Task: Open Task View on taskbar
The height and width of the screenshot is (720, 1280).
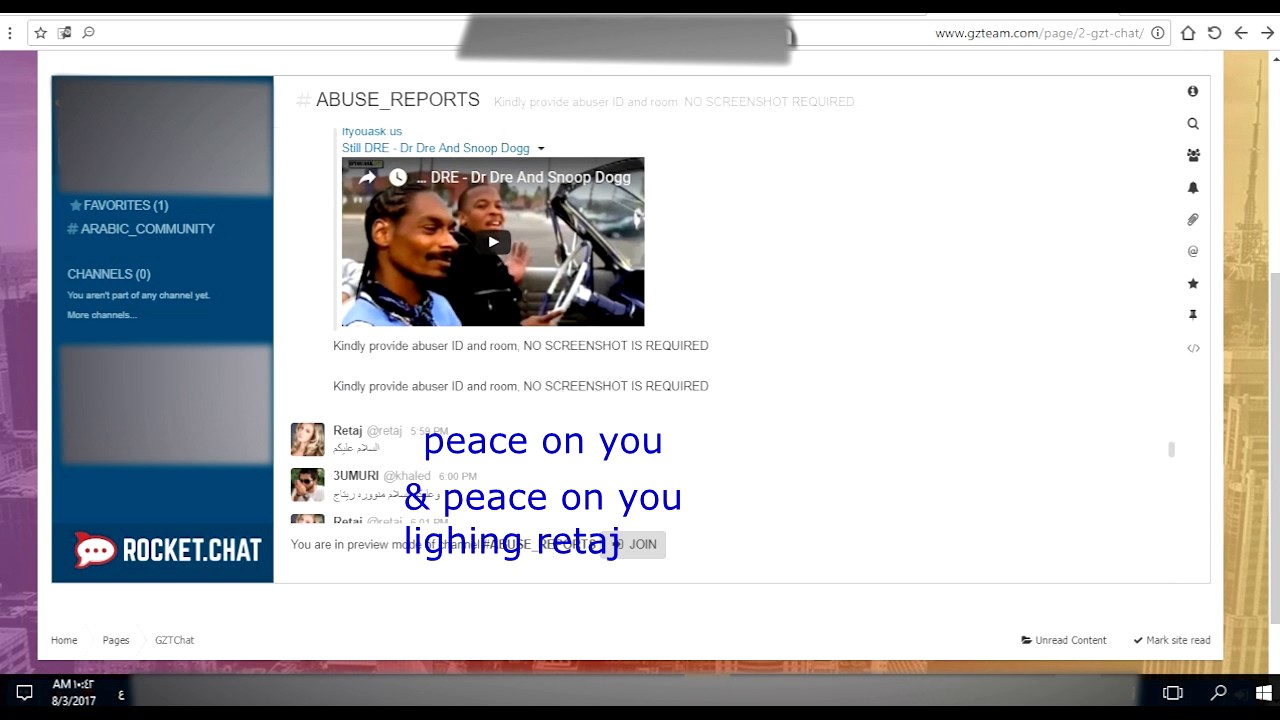Action: (x=1173, y=692)
